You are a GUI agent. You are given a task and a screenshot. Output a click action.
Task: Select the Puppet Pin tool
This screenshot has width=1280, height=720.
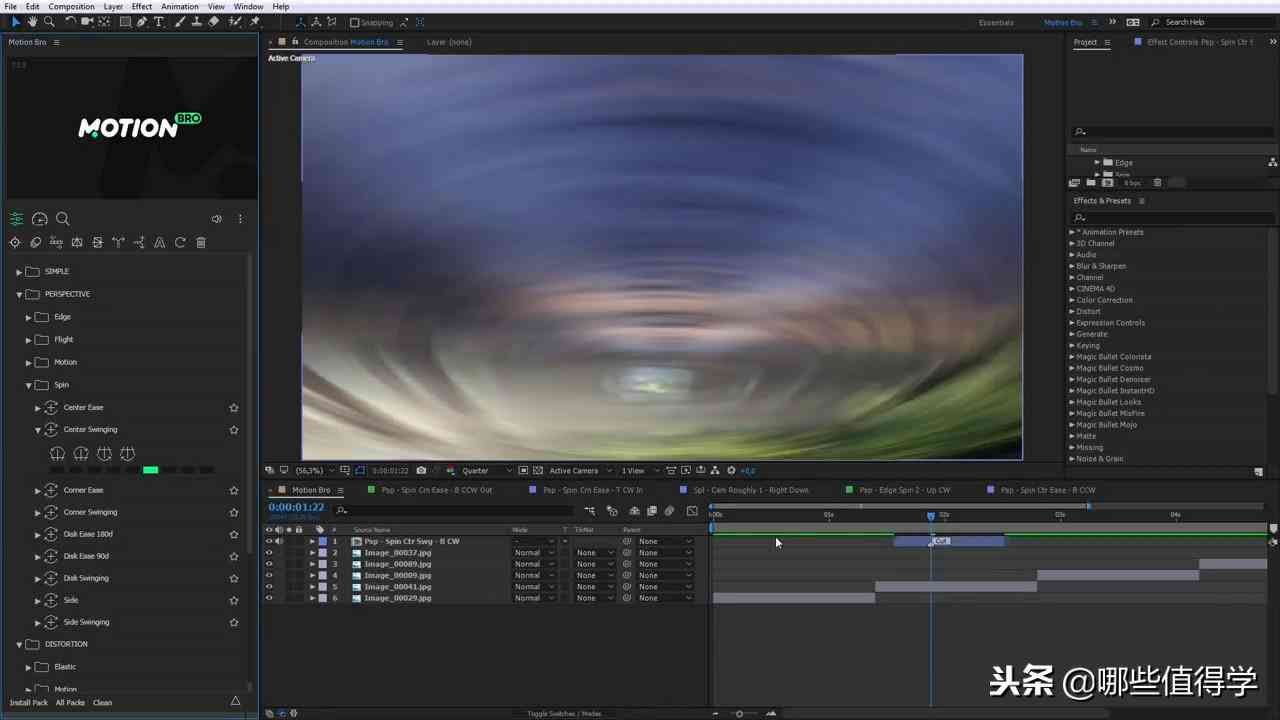tap(255, 22)
